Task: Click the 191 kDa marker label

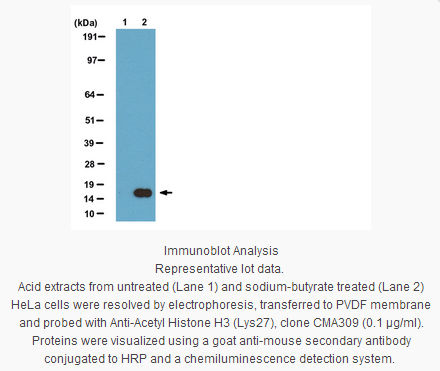Action: (90, 37)
